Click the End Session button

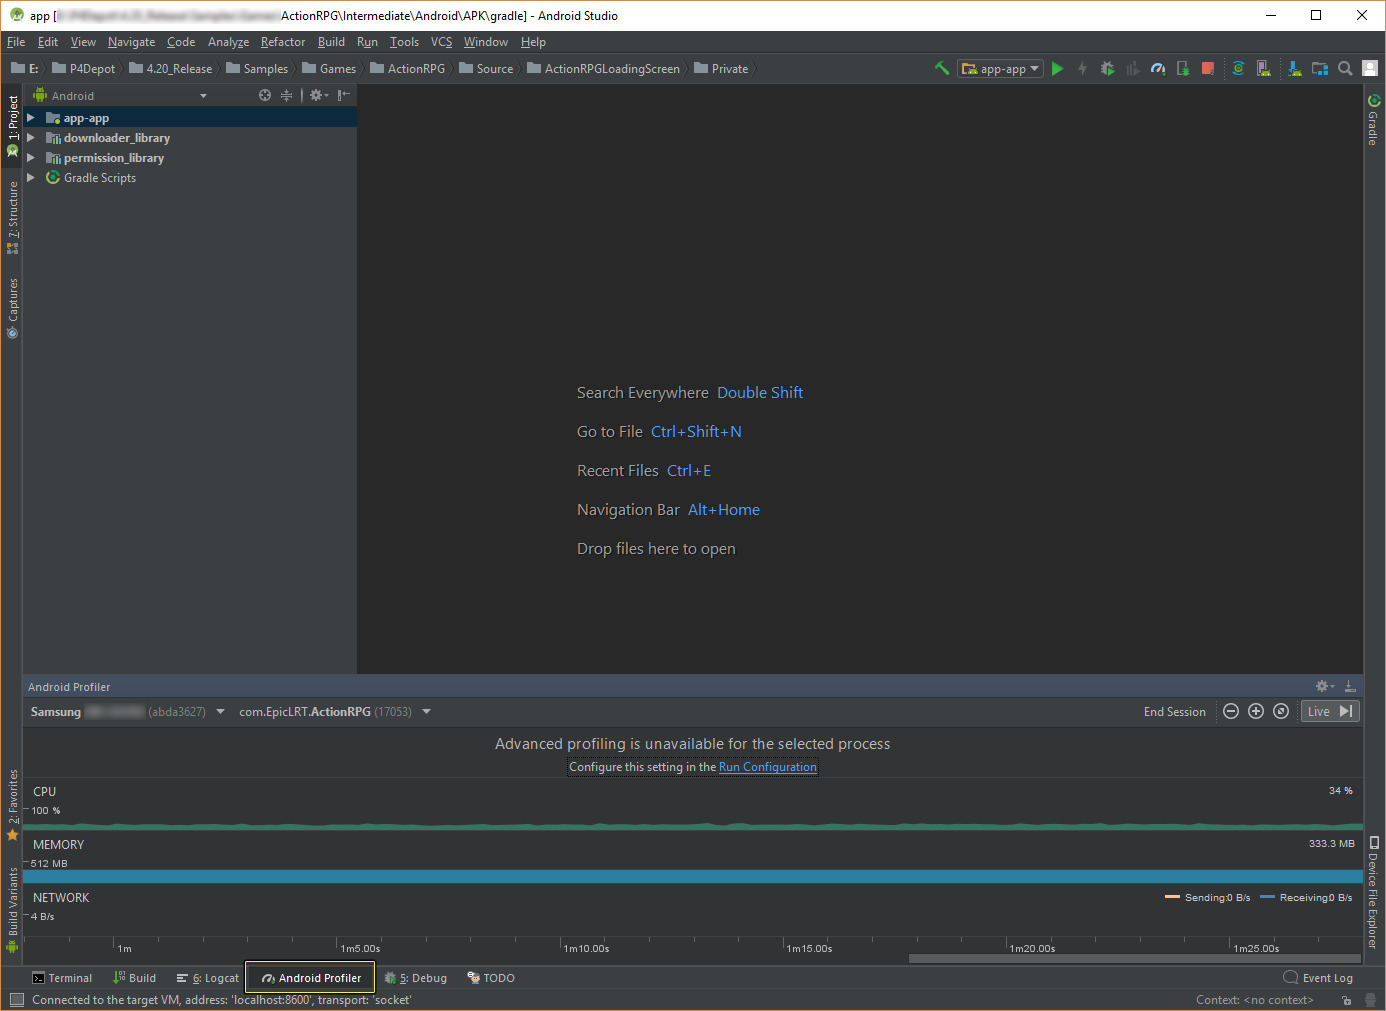pos(1174,711)
